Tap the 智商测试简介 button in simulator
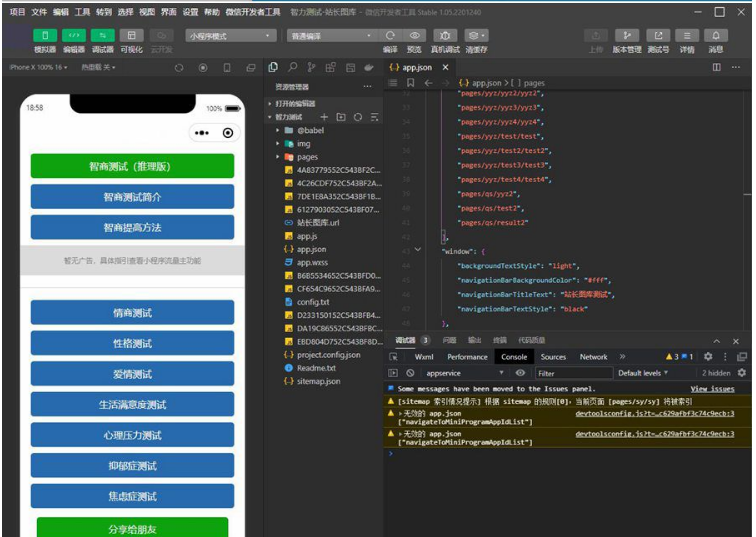The width and height of the screenshot is (756, 537). click(132, 196)
